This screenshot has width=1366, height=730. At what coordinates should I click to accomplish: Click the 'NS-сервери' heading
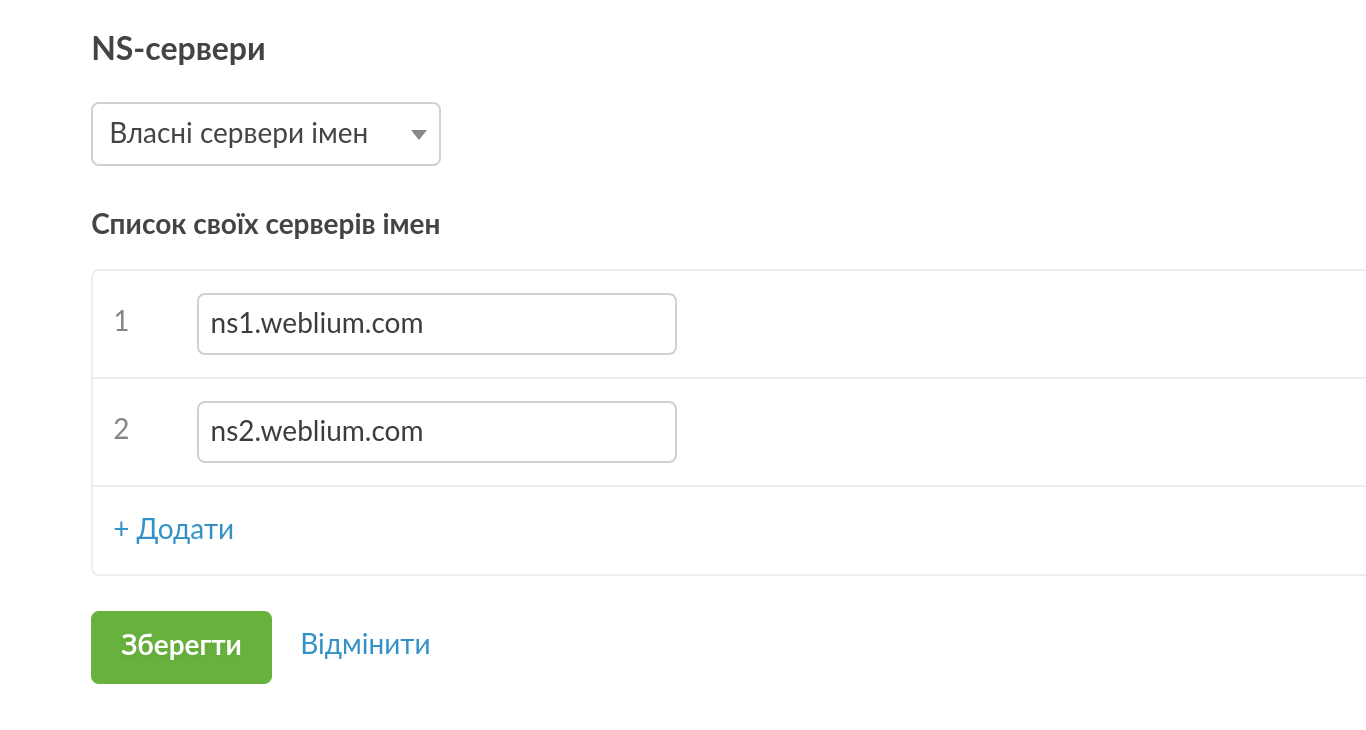178,49
